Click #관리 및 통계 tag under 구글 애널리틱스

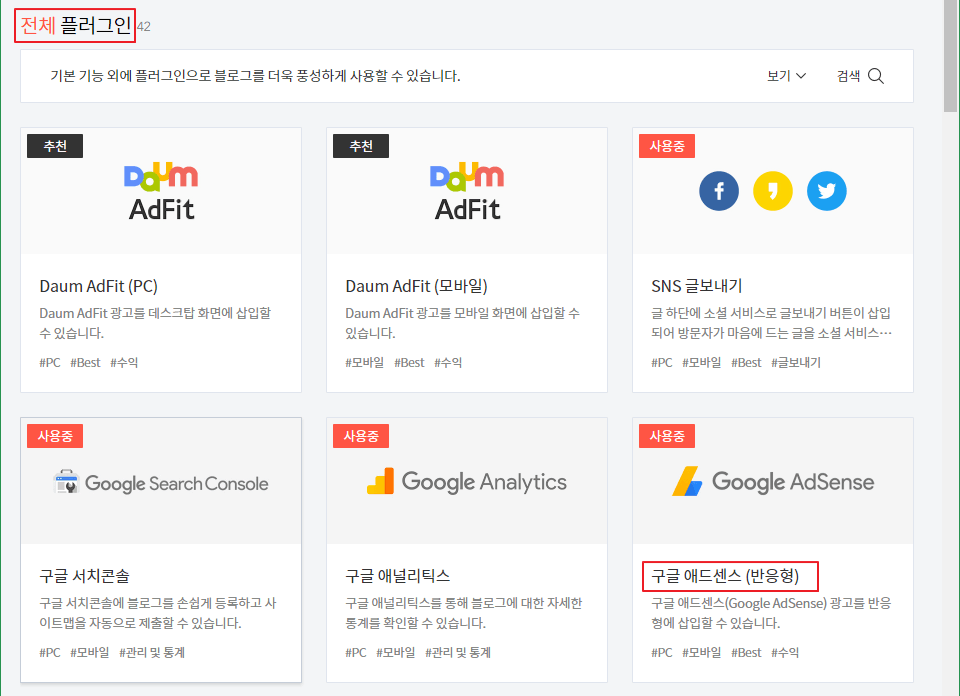(458, 653)
